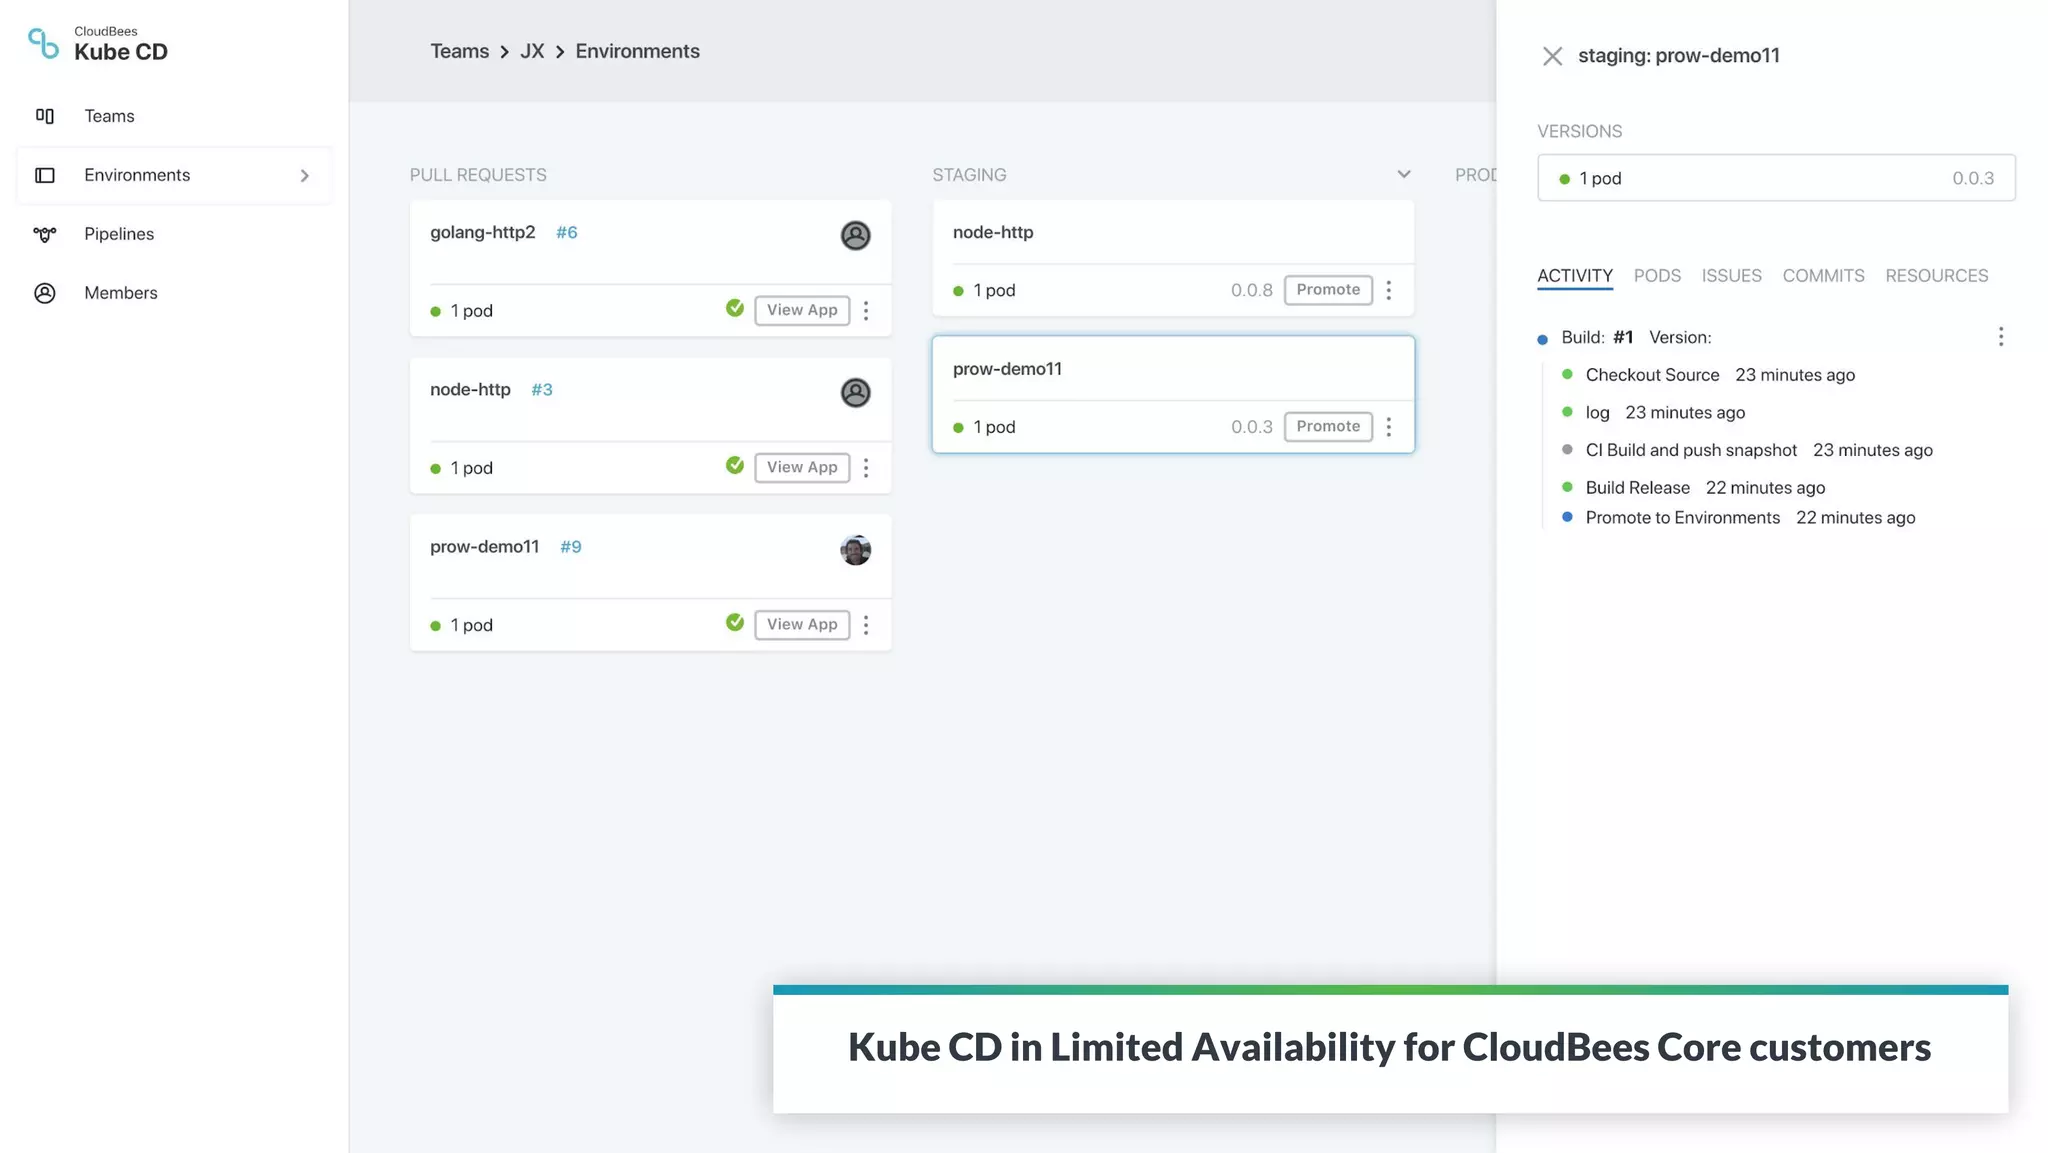The width and height of the screenshot is (2048, 1153).
Task: Click node-http pull request card title
Action: [x=470, y=389]
